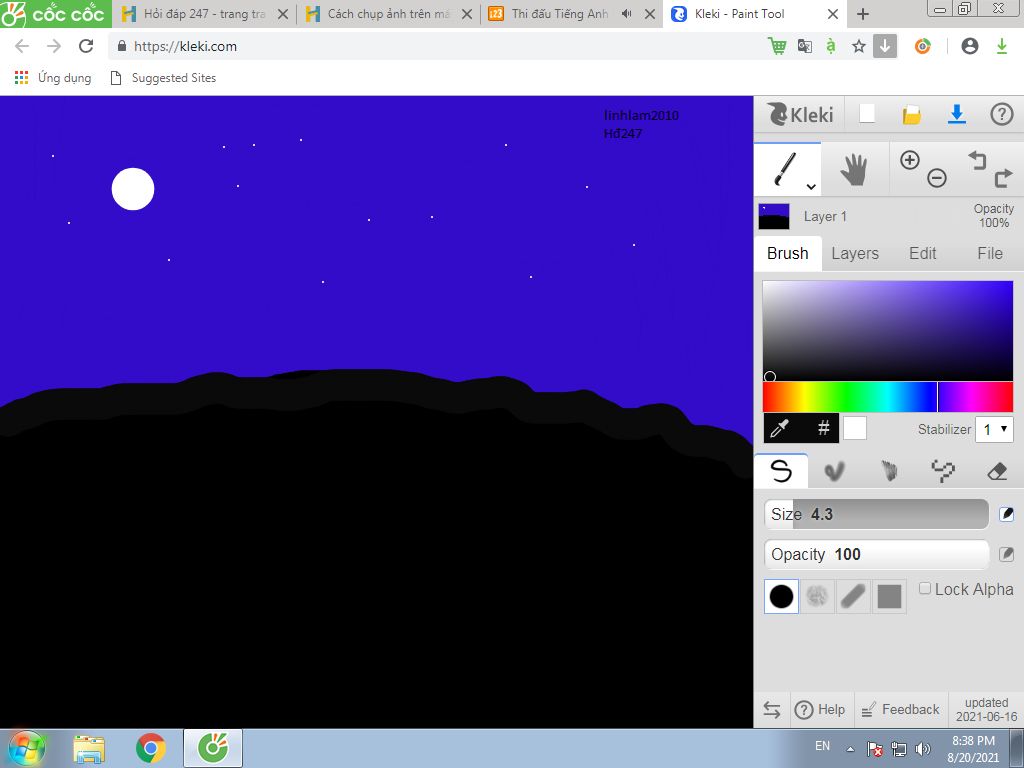Open a new browser tab
Screen dimensions: 1024x768
click(x=863, y=14)
